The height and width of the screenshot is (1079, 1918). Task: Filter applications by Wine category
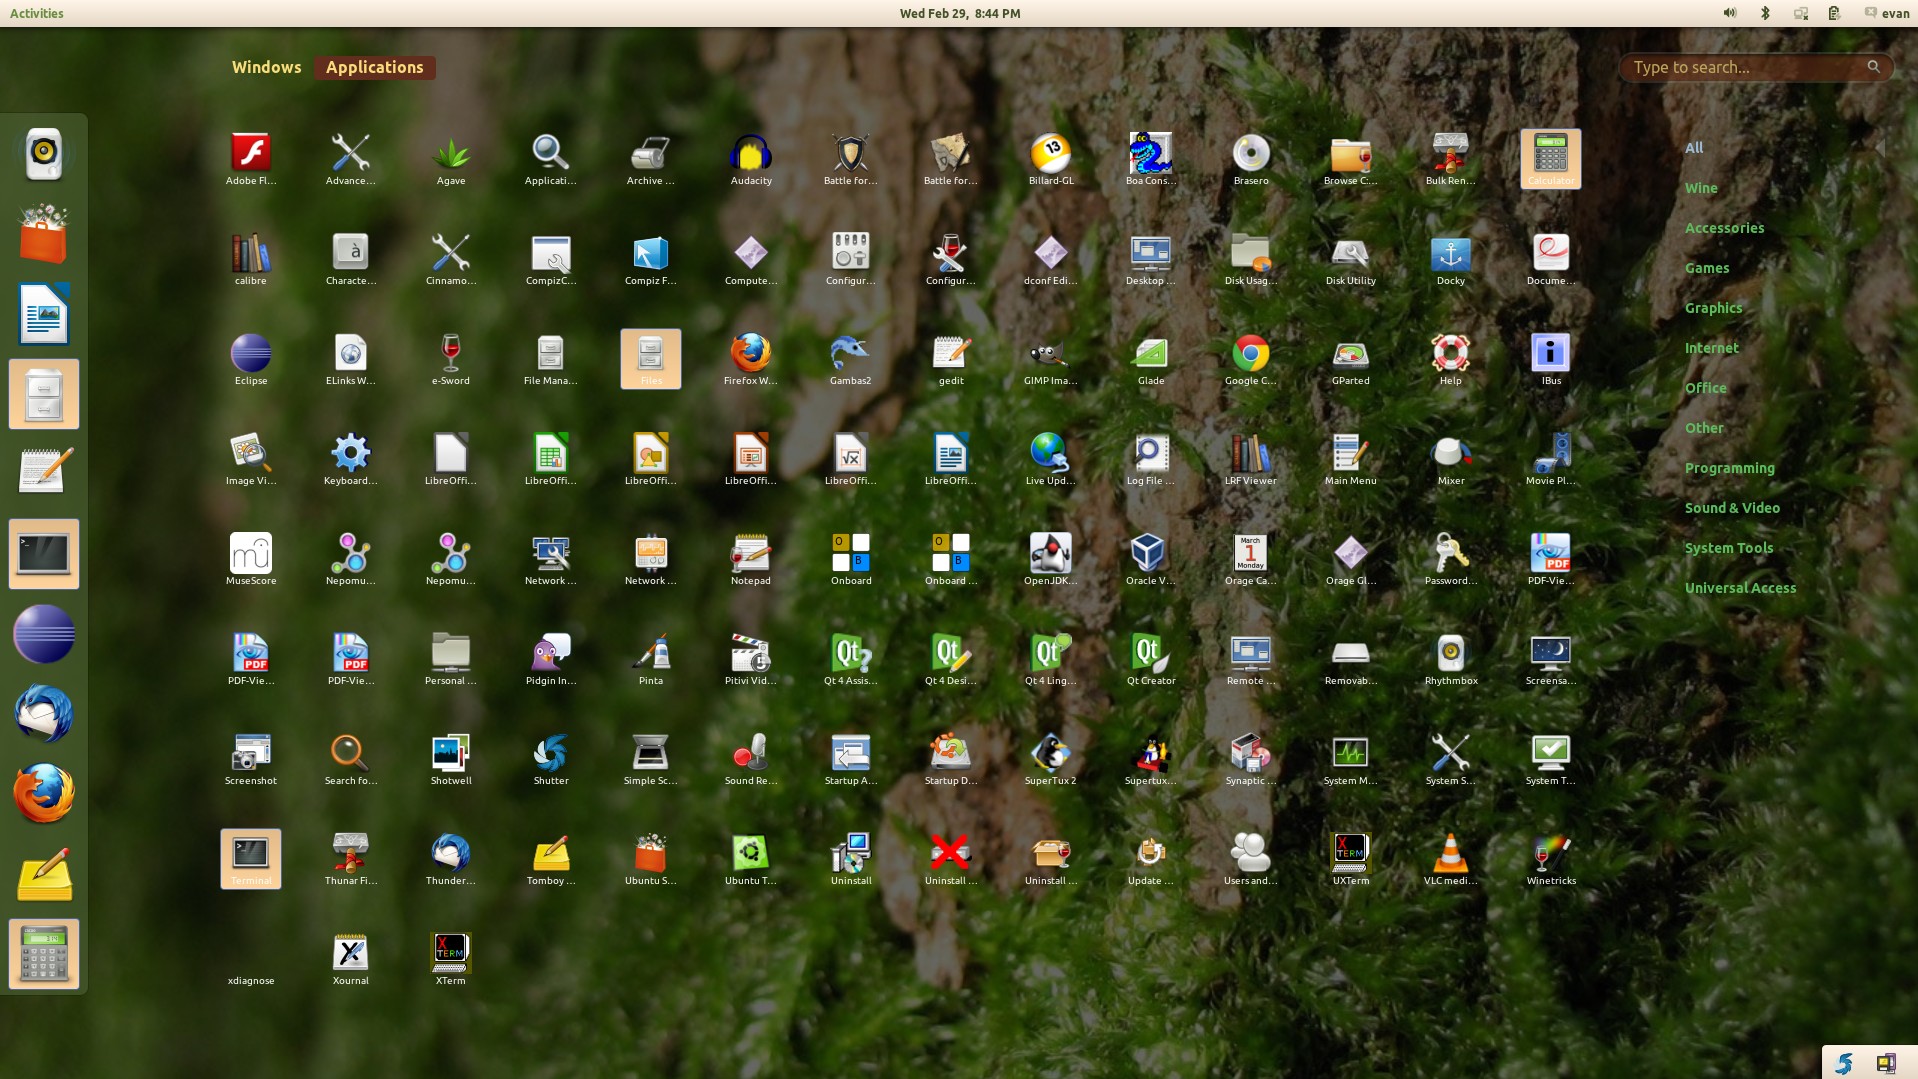[1701, 188]
